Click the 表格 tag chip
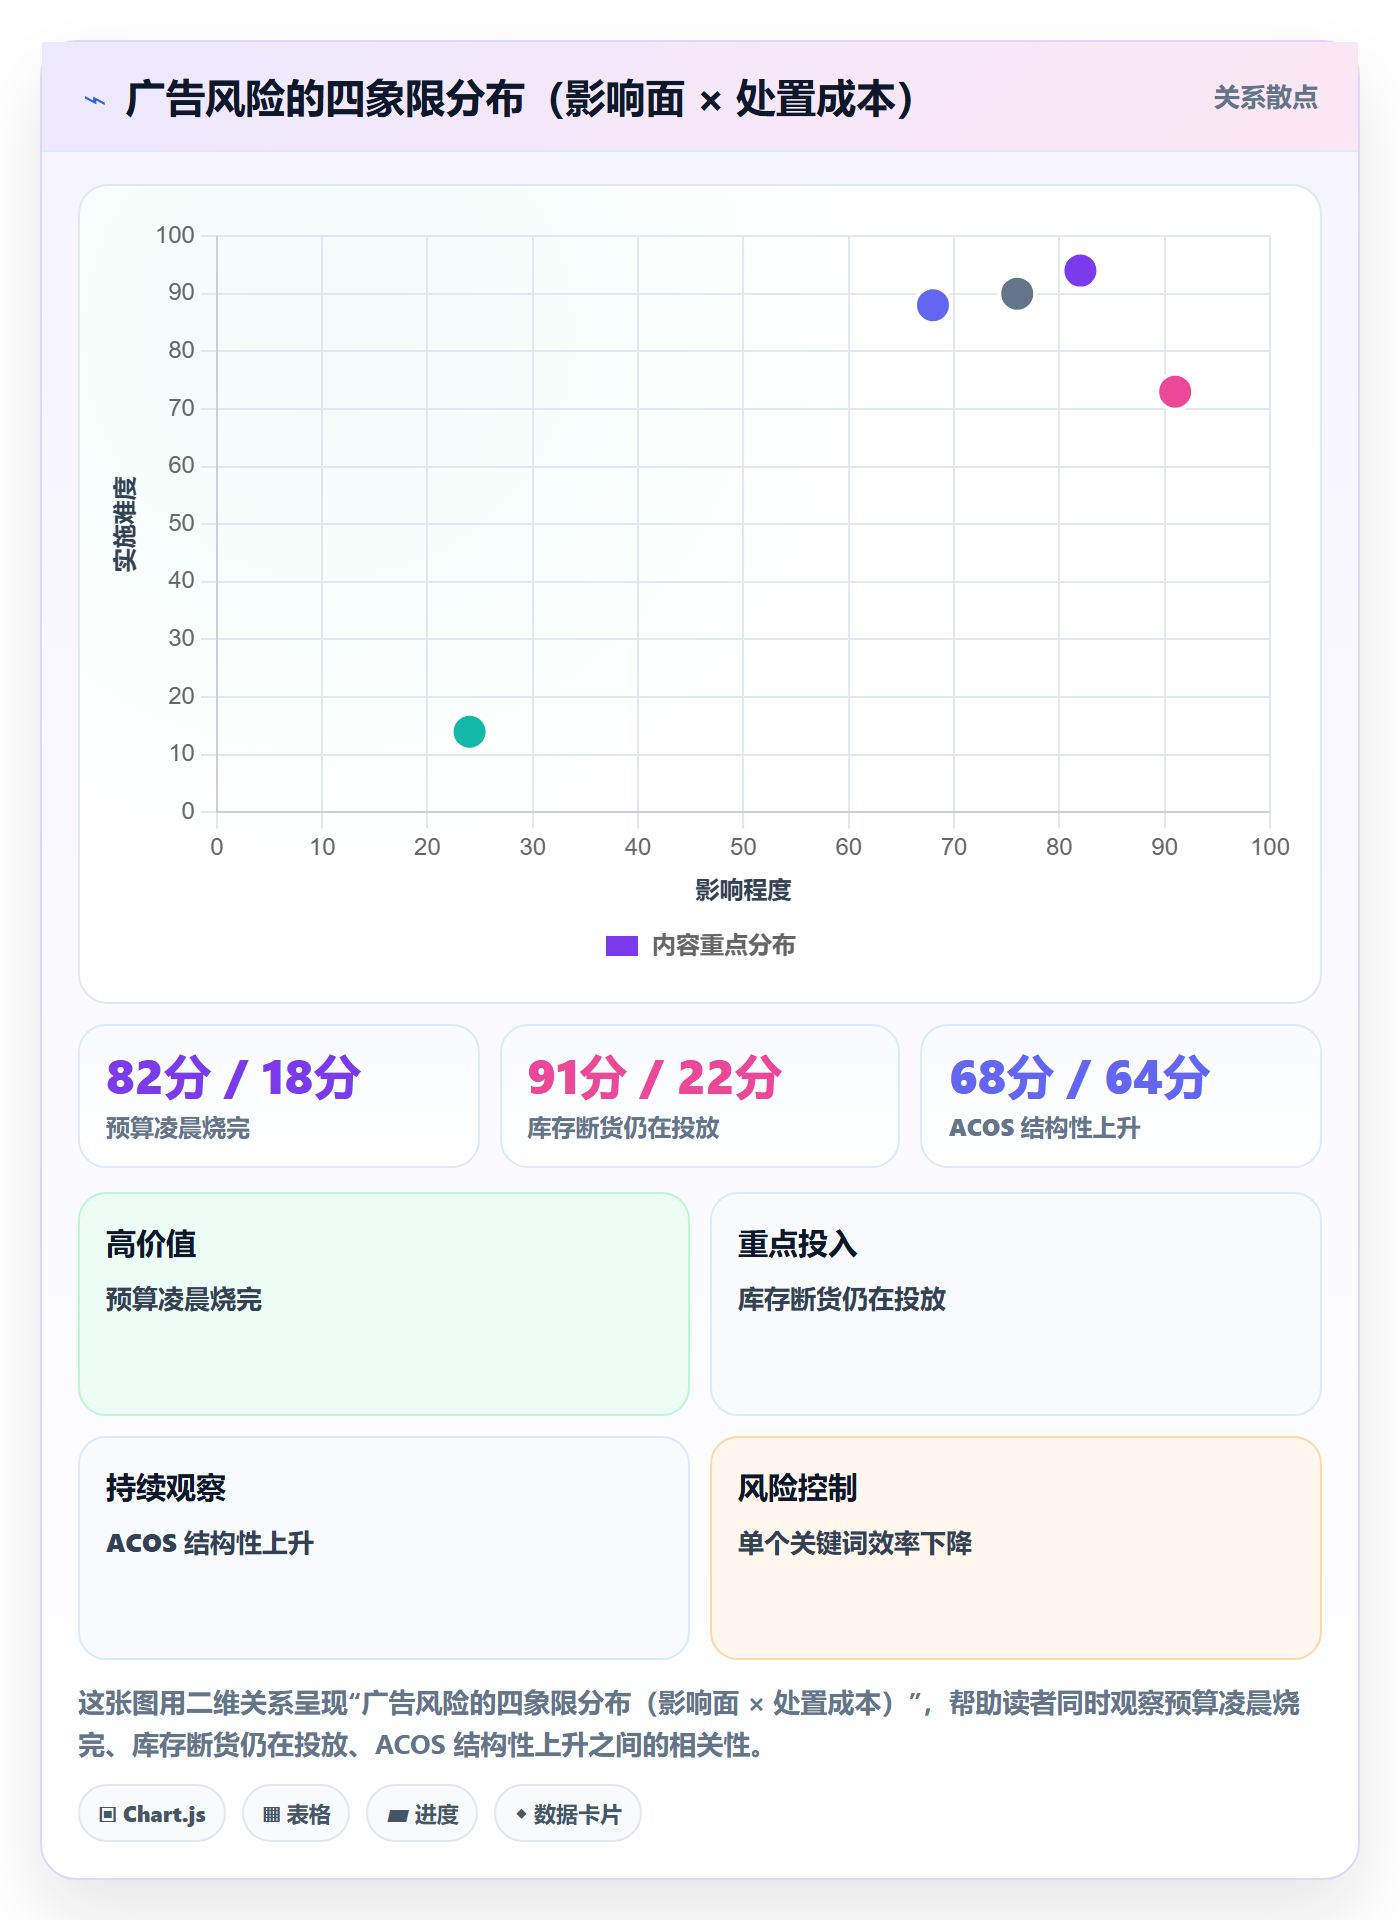The width and height of the screenshot is (1400, 1920). (296, 1814)
